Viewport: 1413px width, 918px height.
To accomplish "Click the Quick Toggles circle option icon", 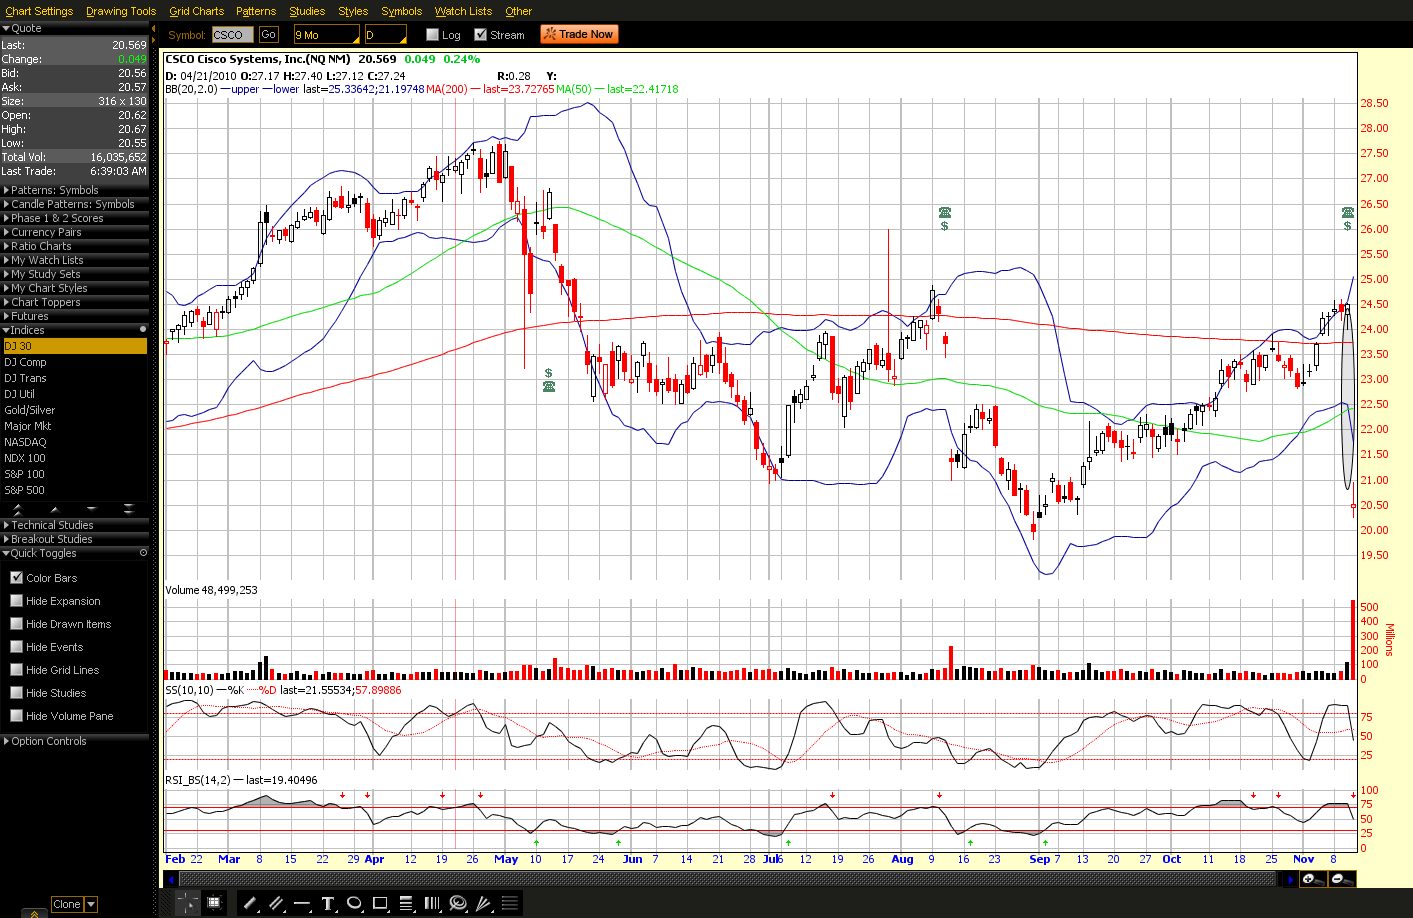I will pyautogui.click(x=143, y=553).
